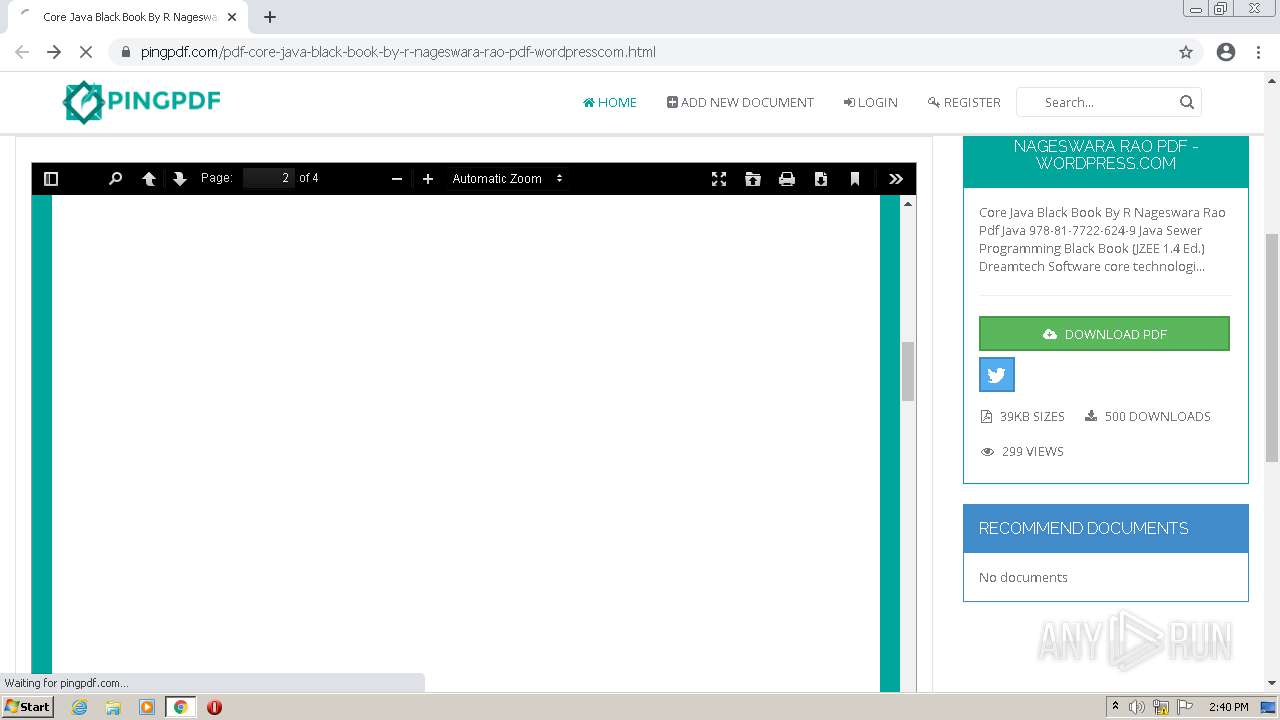1280x720 pixels.
Task: Open Internet Explorer from taskbar
Action: click(x=79, y=707)
